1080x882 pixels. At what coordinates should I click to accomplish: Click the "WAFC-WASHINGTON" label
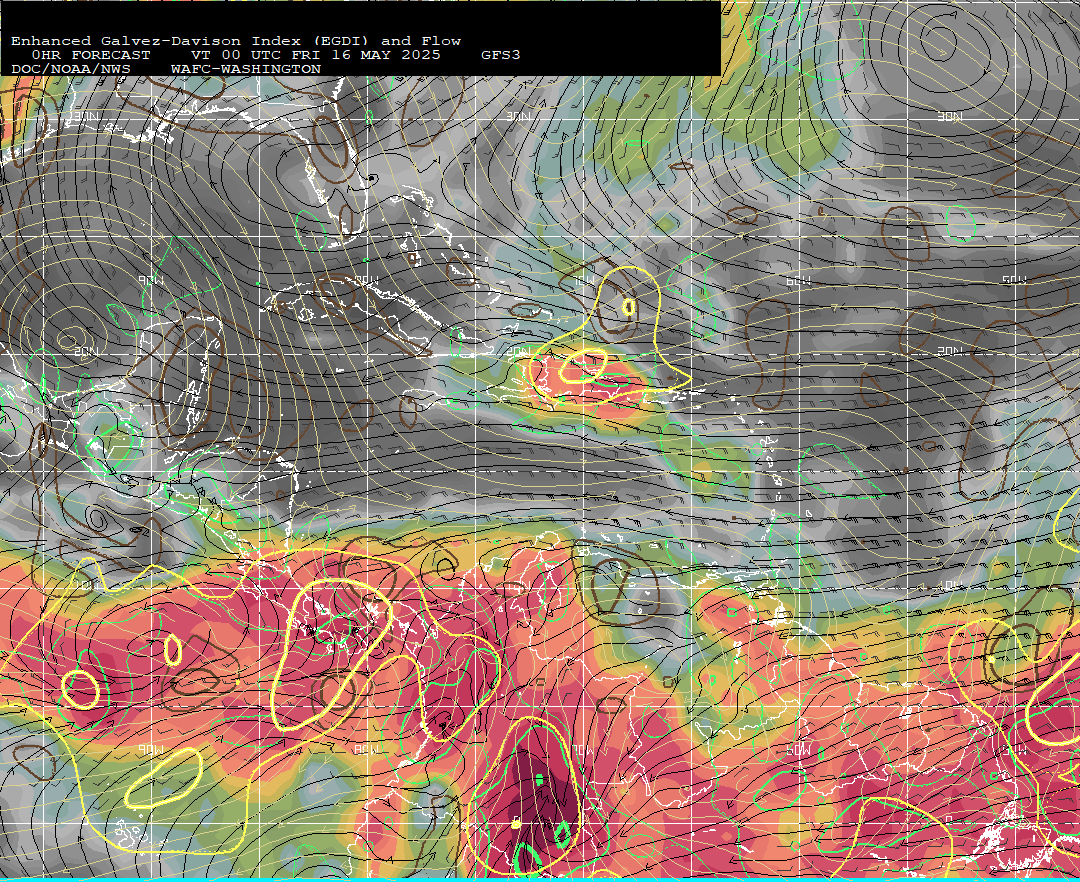point(246,70)
